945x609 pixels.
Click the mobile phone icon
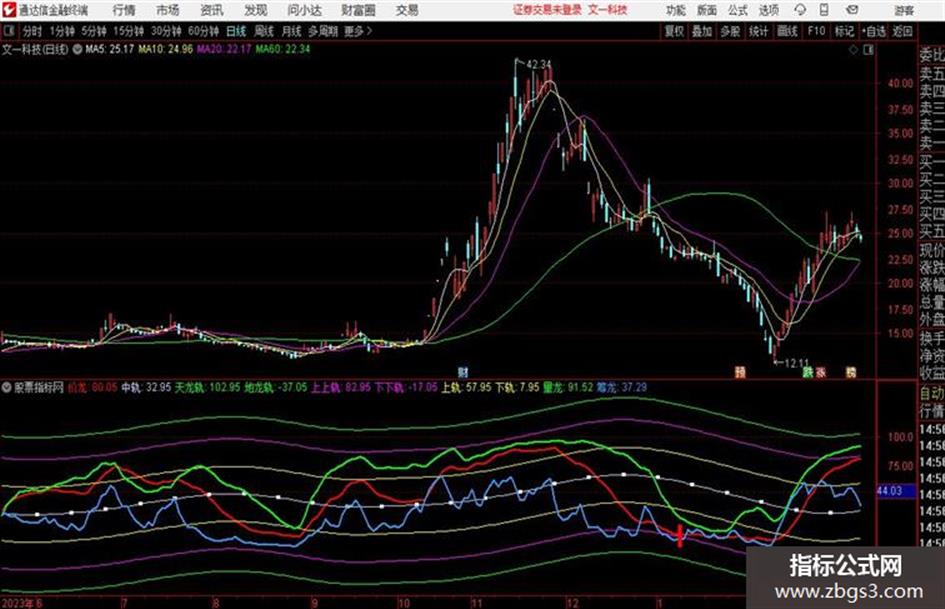click(x=824, y=10)
